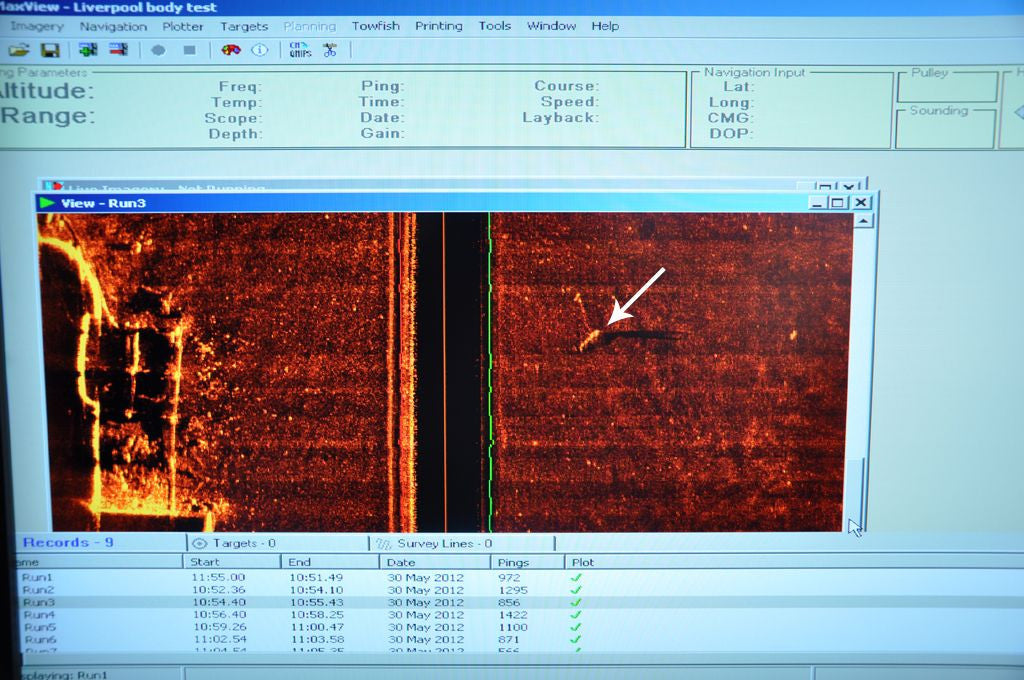Toggle the Plot checkmark for Run6
This screenshot has height=680, width=1024.
tap(576, 639)
